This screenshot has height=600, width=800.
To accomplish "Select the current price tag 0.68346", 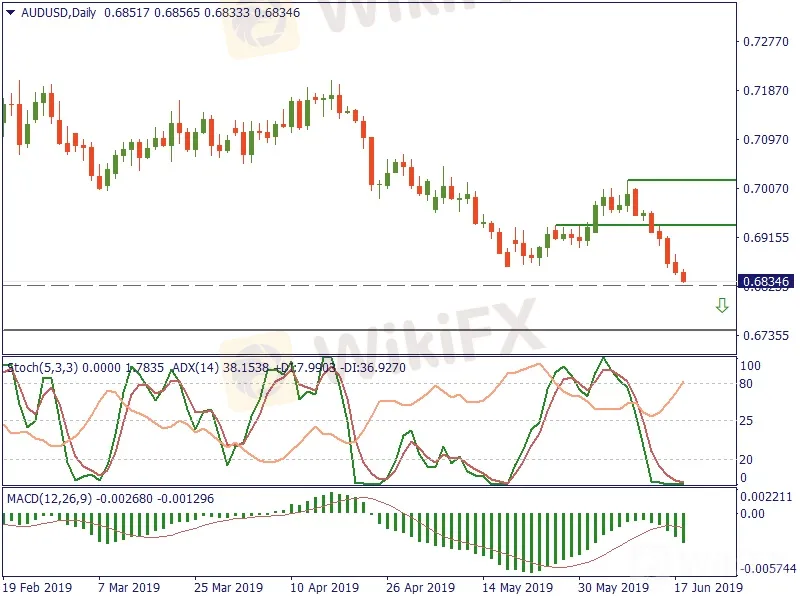I will [x=766, y=283].
